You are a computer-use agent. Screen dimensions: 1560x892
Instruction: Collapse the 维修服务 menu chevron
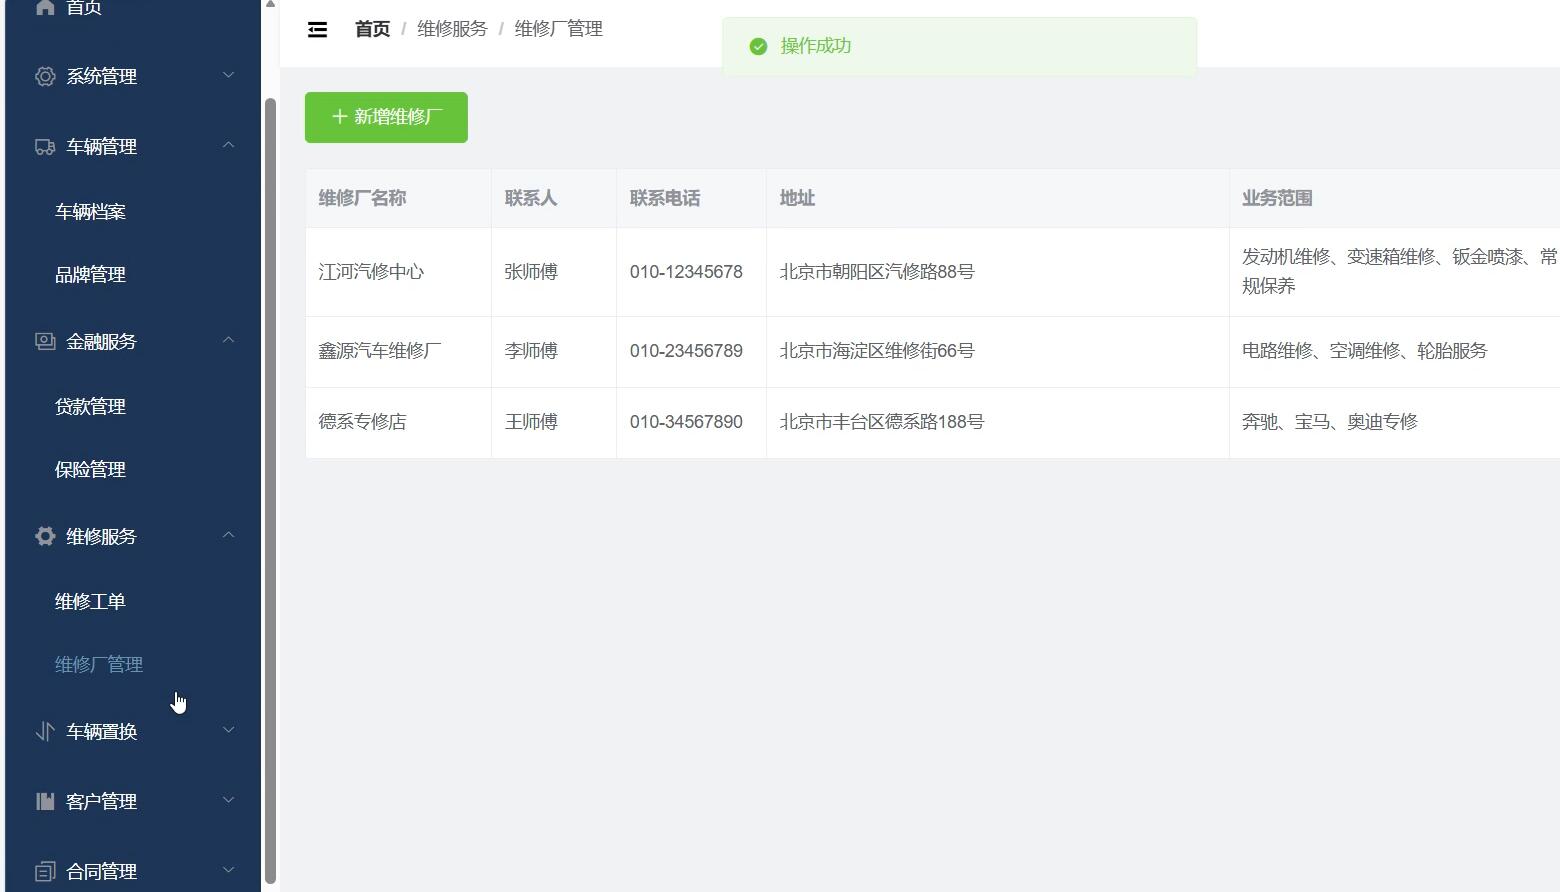[228, 535]
